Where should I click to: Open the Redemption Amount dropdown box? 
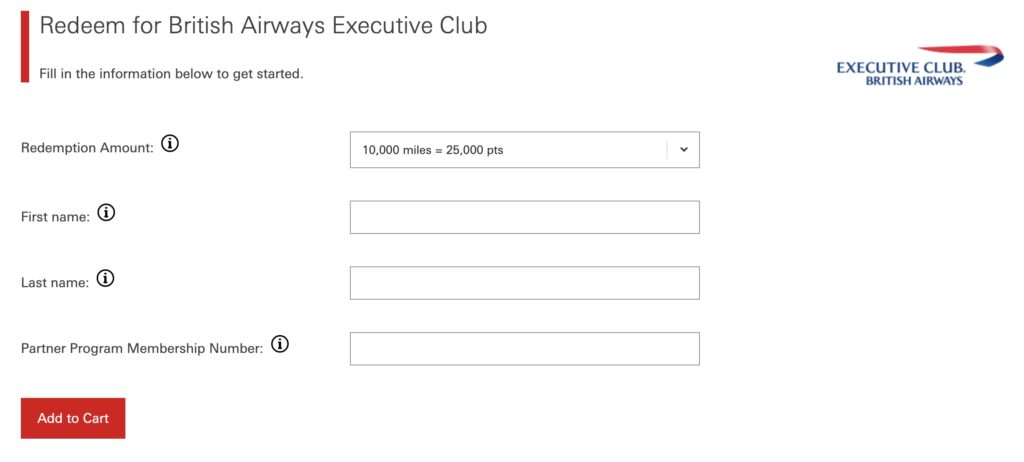click(x=524, y=150)
